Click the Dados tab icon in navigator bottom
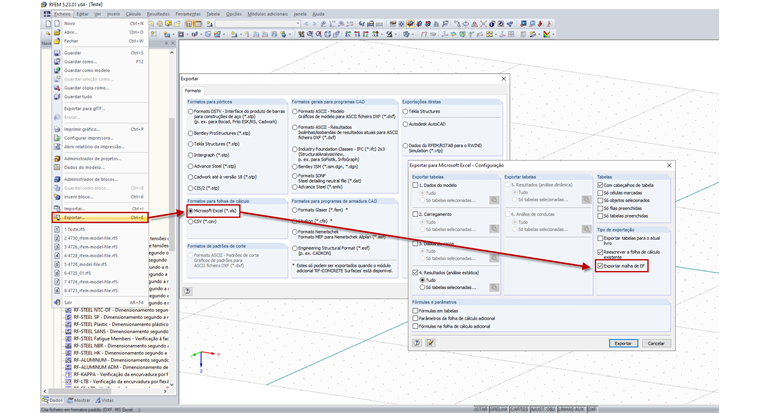This screenshot has height=413, width=760. click(x=46, y=400)
